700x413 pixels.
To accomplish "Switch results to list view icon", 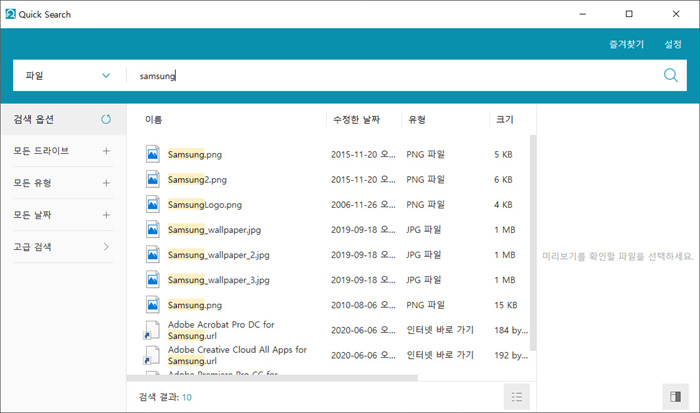I will [516, 397].
